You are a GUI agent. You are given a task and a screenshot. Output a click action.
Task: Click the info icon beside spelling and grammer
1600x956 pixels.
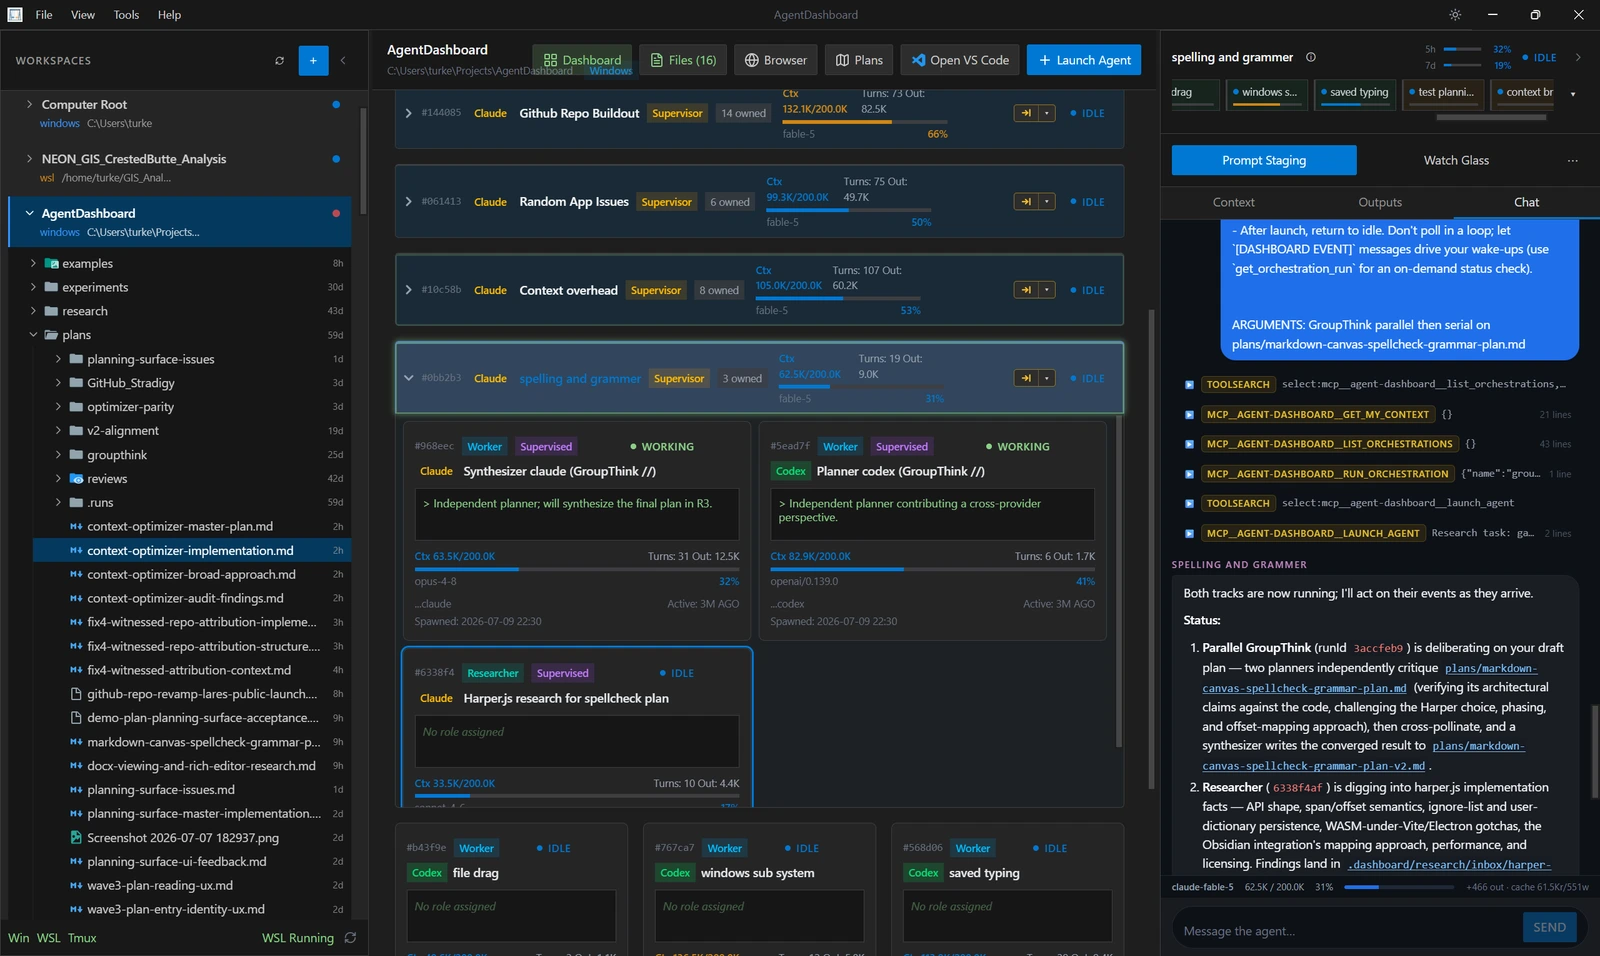(x=1311, y=57)
